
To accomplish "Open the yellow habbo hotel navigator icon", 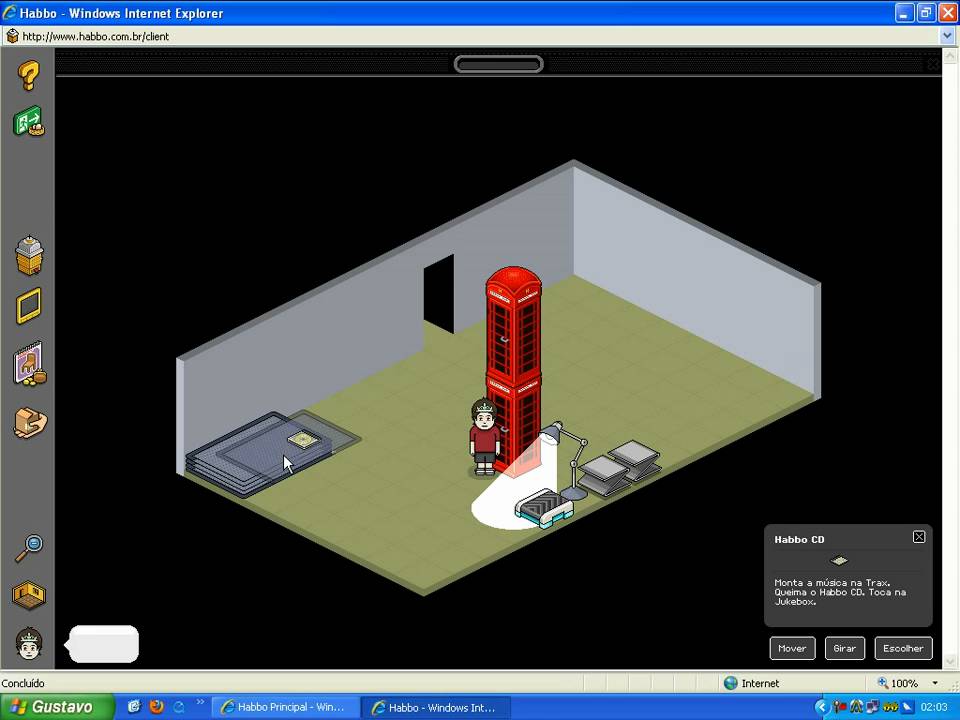I will tap(29, 255).
